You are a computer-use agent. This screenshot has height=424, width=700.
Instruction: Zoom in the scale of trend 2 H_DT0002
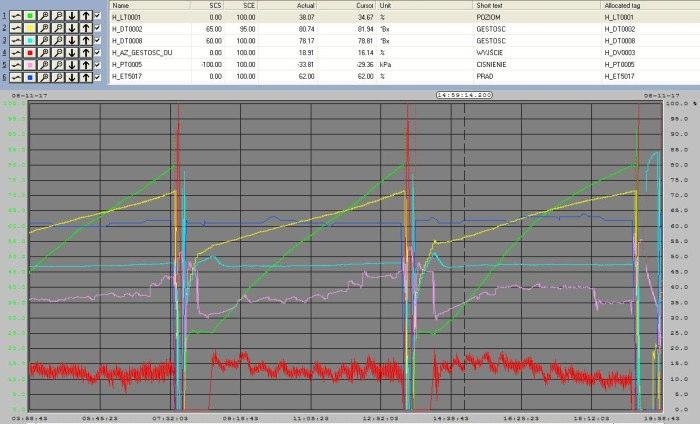coord(44,28)
